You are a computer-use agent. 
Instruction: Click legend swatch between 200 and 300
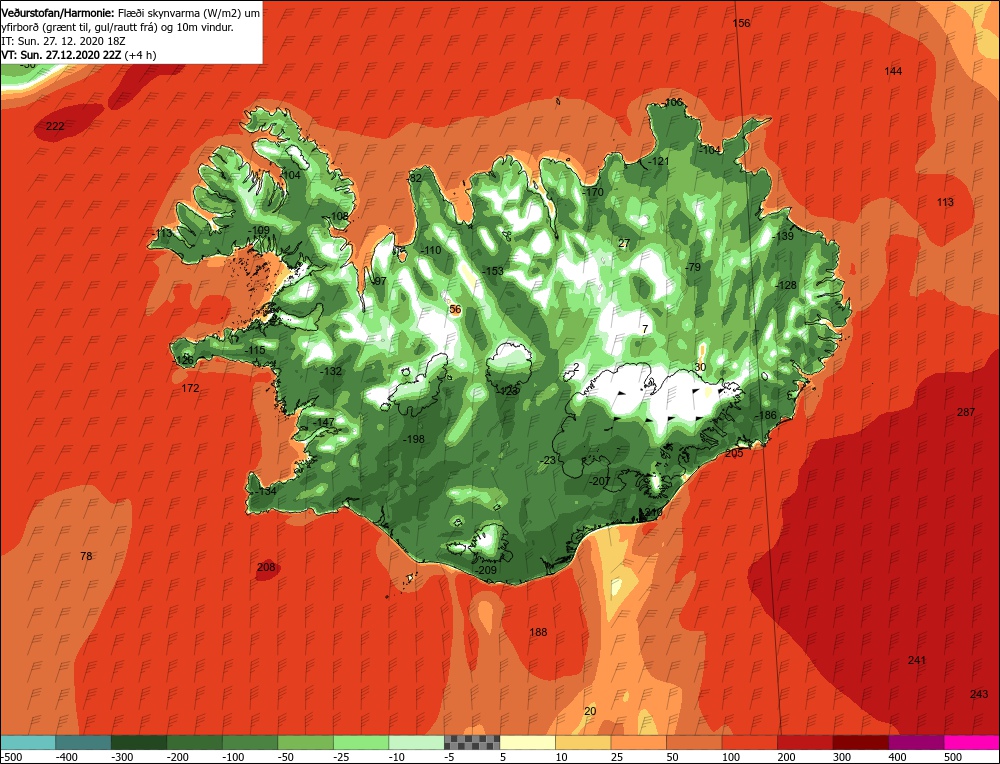click(x=805, y=742)
